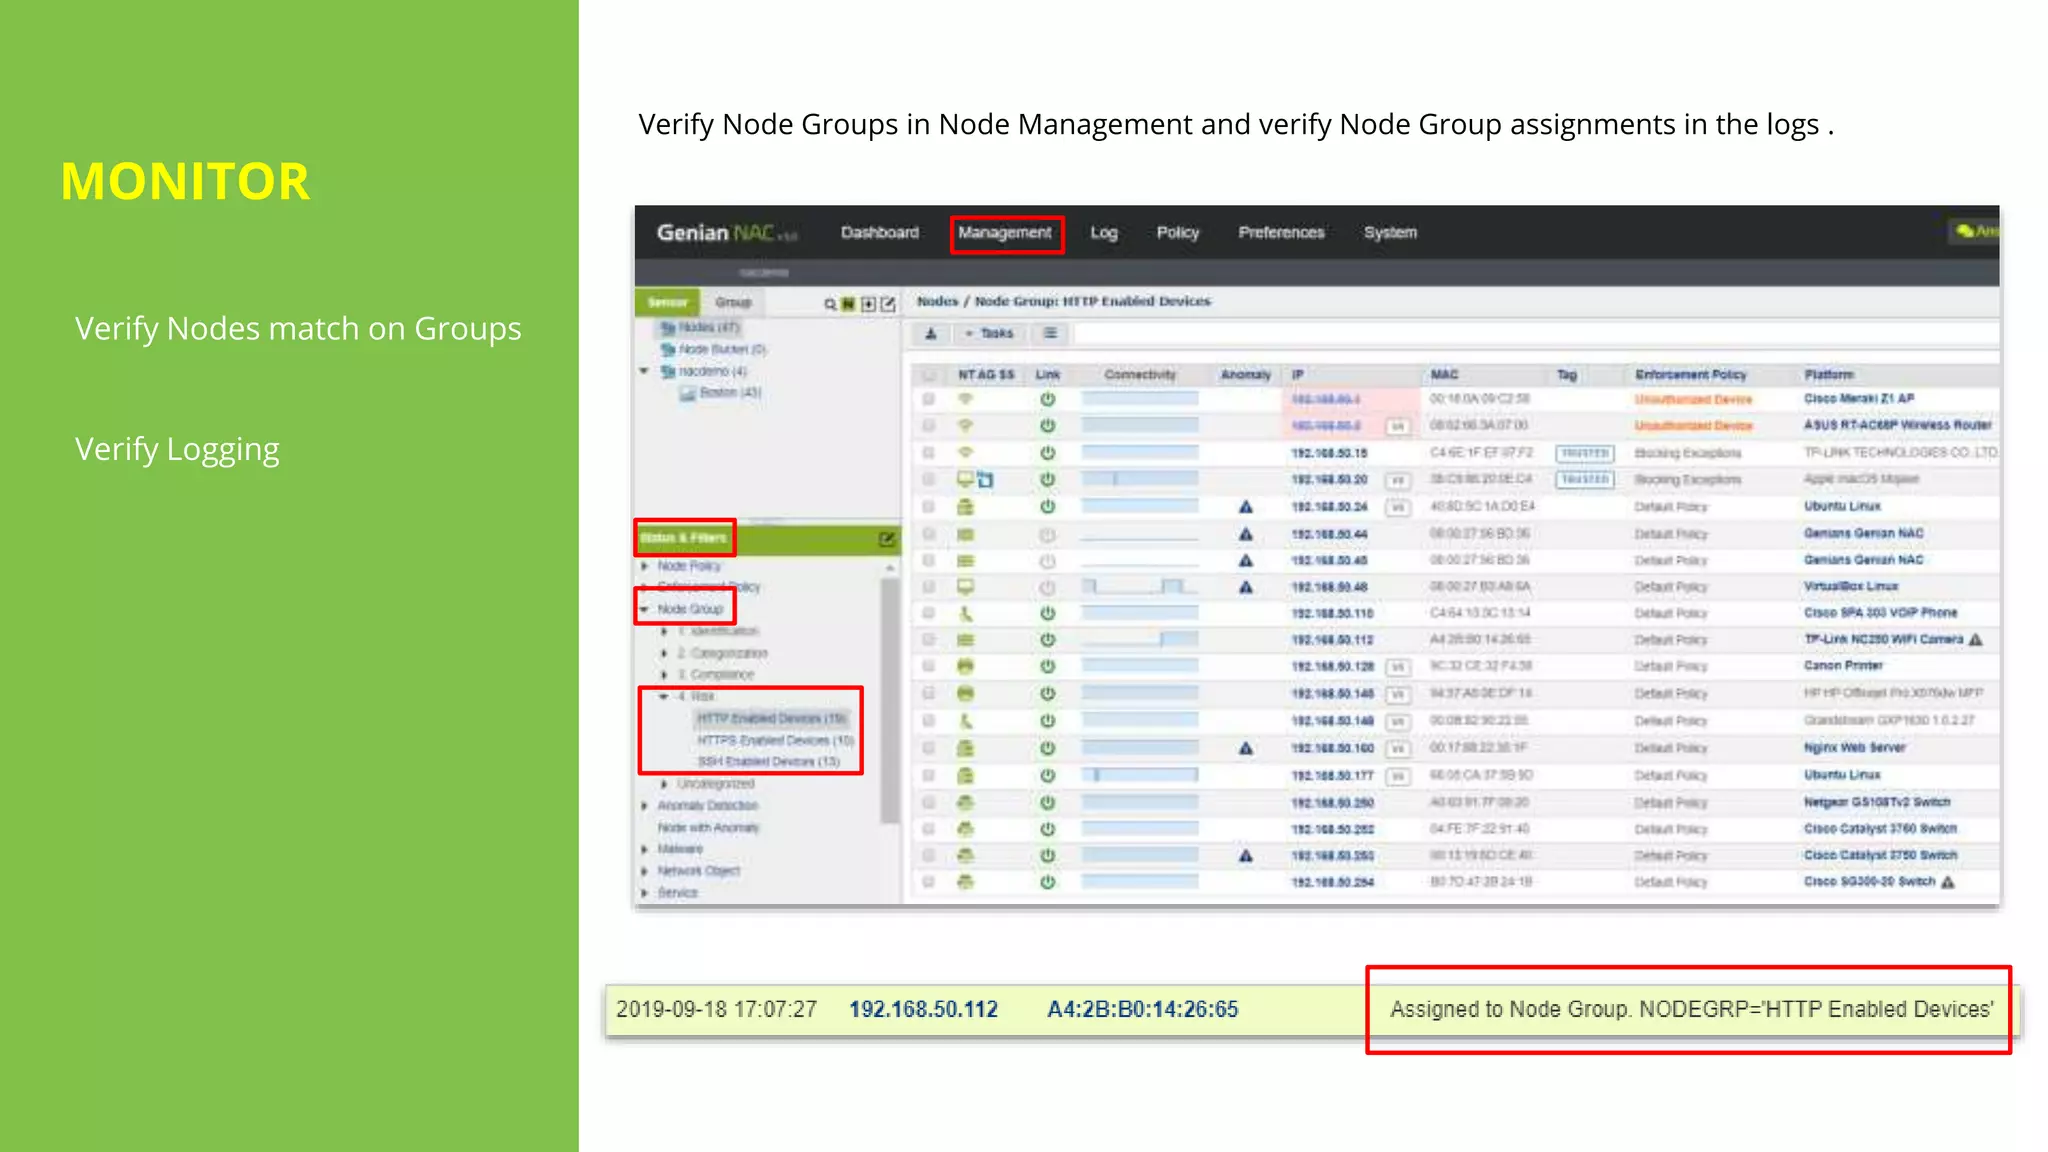Image resolution: width=2048 pixels, height=1152 pixels.
Task: Switch to the Sensor tab
Action: [667, 302]
